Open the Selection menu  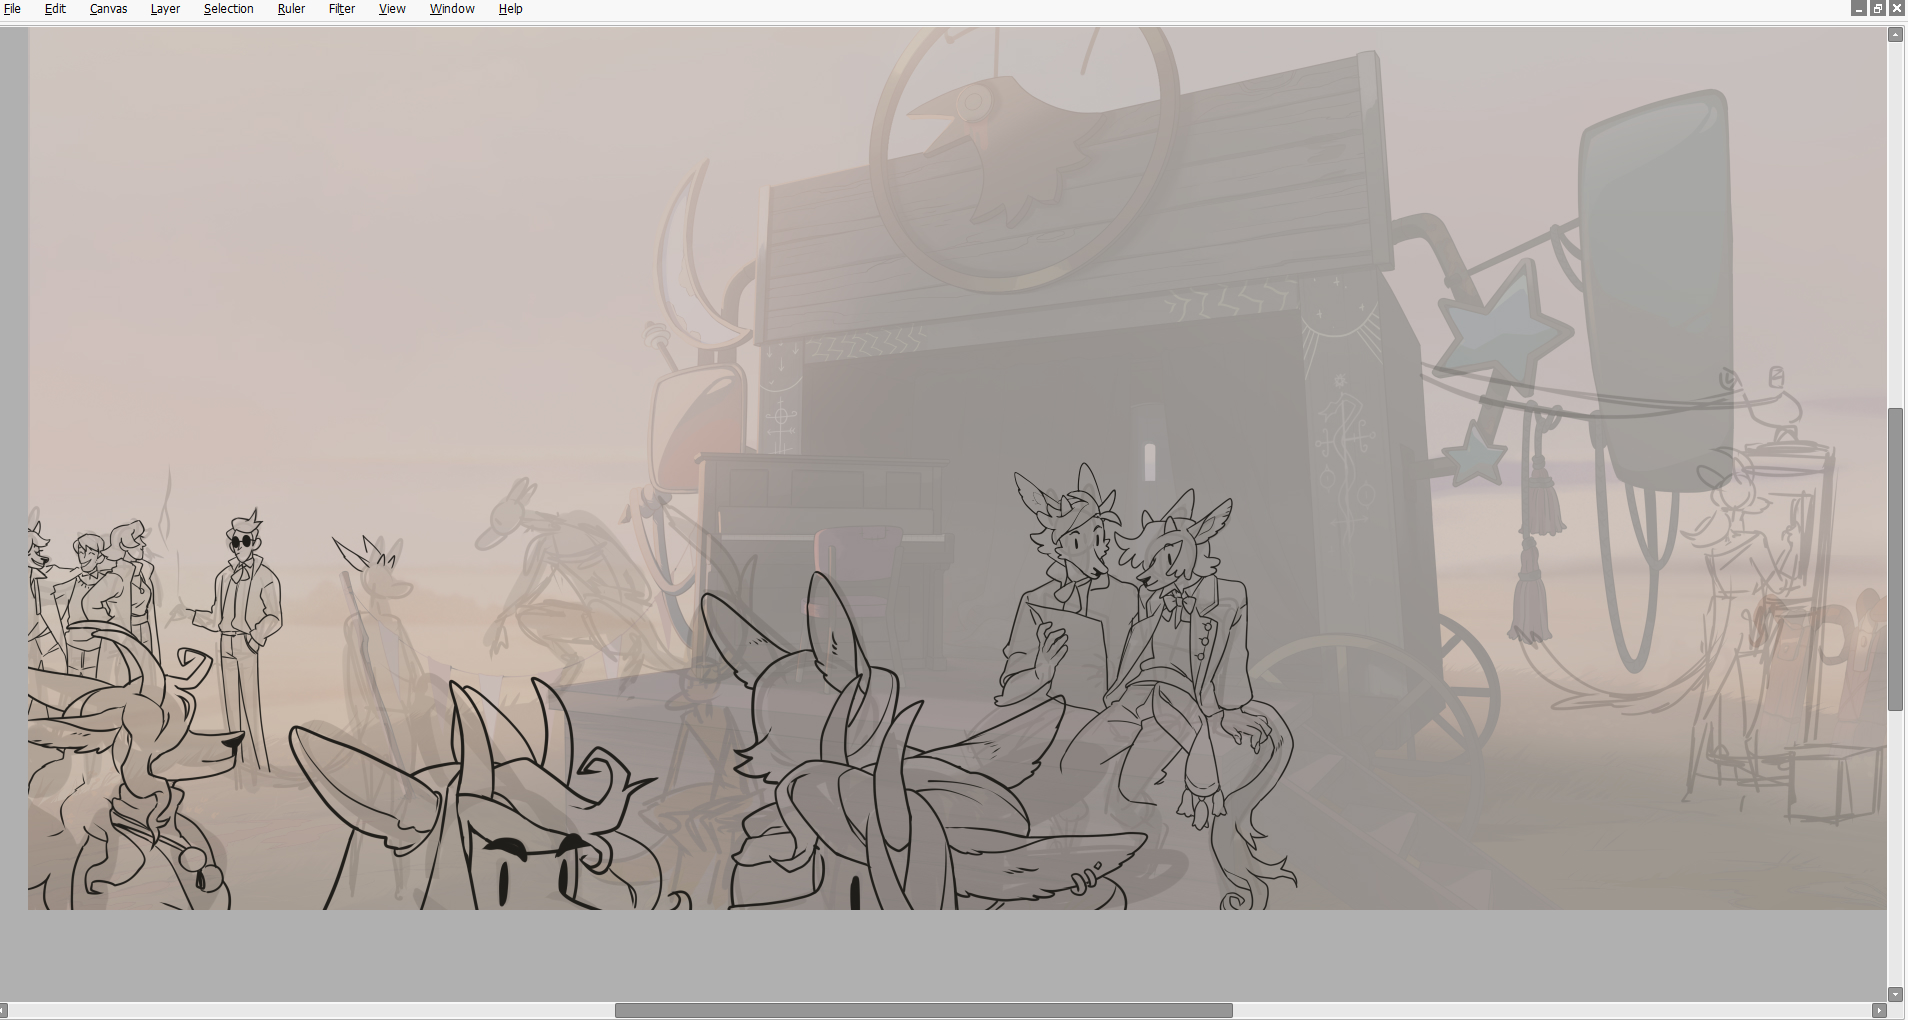coord(228,9)
